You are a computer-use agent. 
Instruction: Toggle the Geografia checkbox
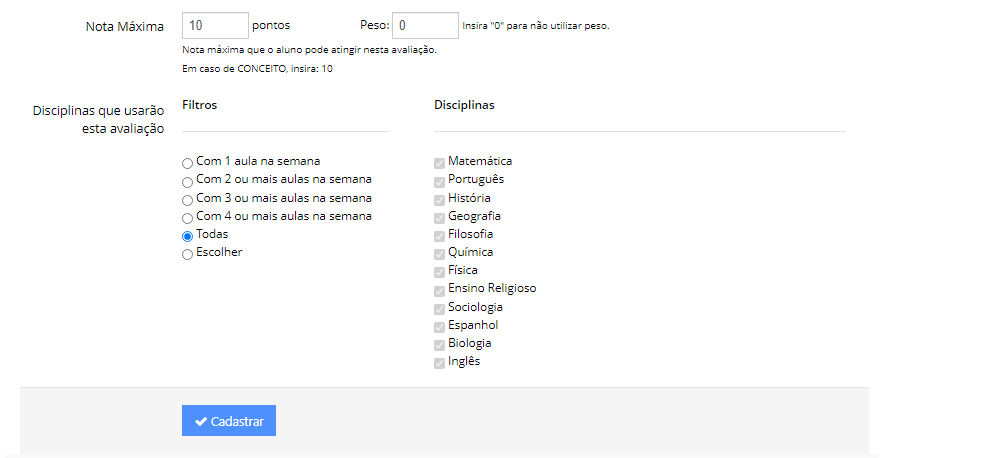[439, 217]
